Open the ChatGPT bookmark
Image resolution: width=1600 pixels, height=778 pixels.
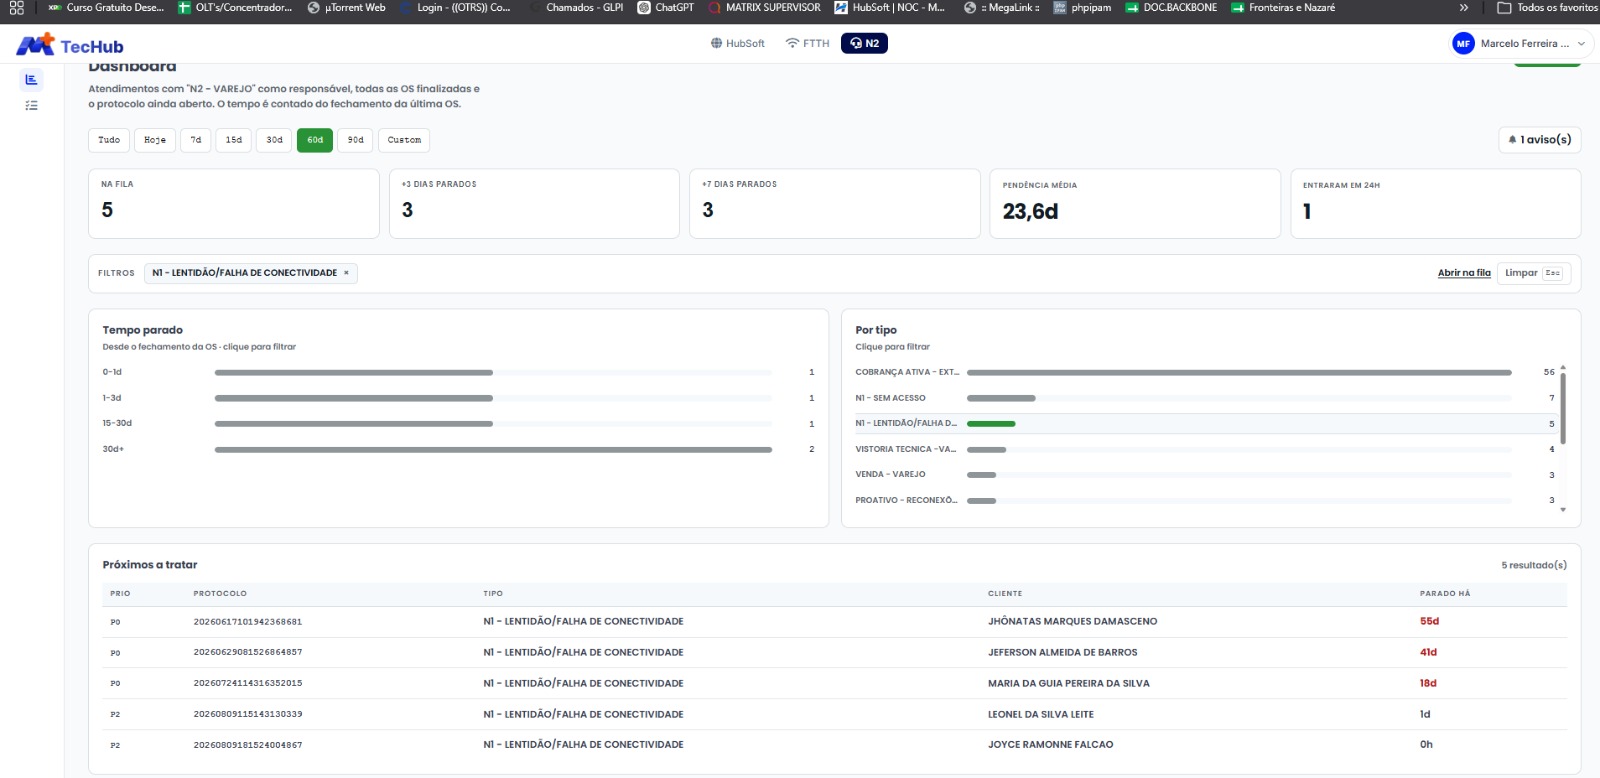(x=666, y=8)
